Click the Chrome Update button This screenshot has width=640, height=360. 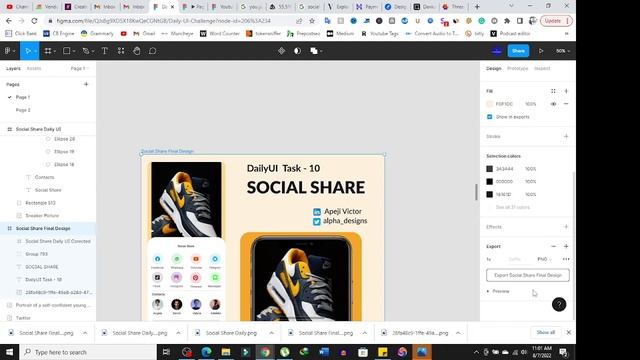(x=556, y=21)
